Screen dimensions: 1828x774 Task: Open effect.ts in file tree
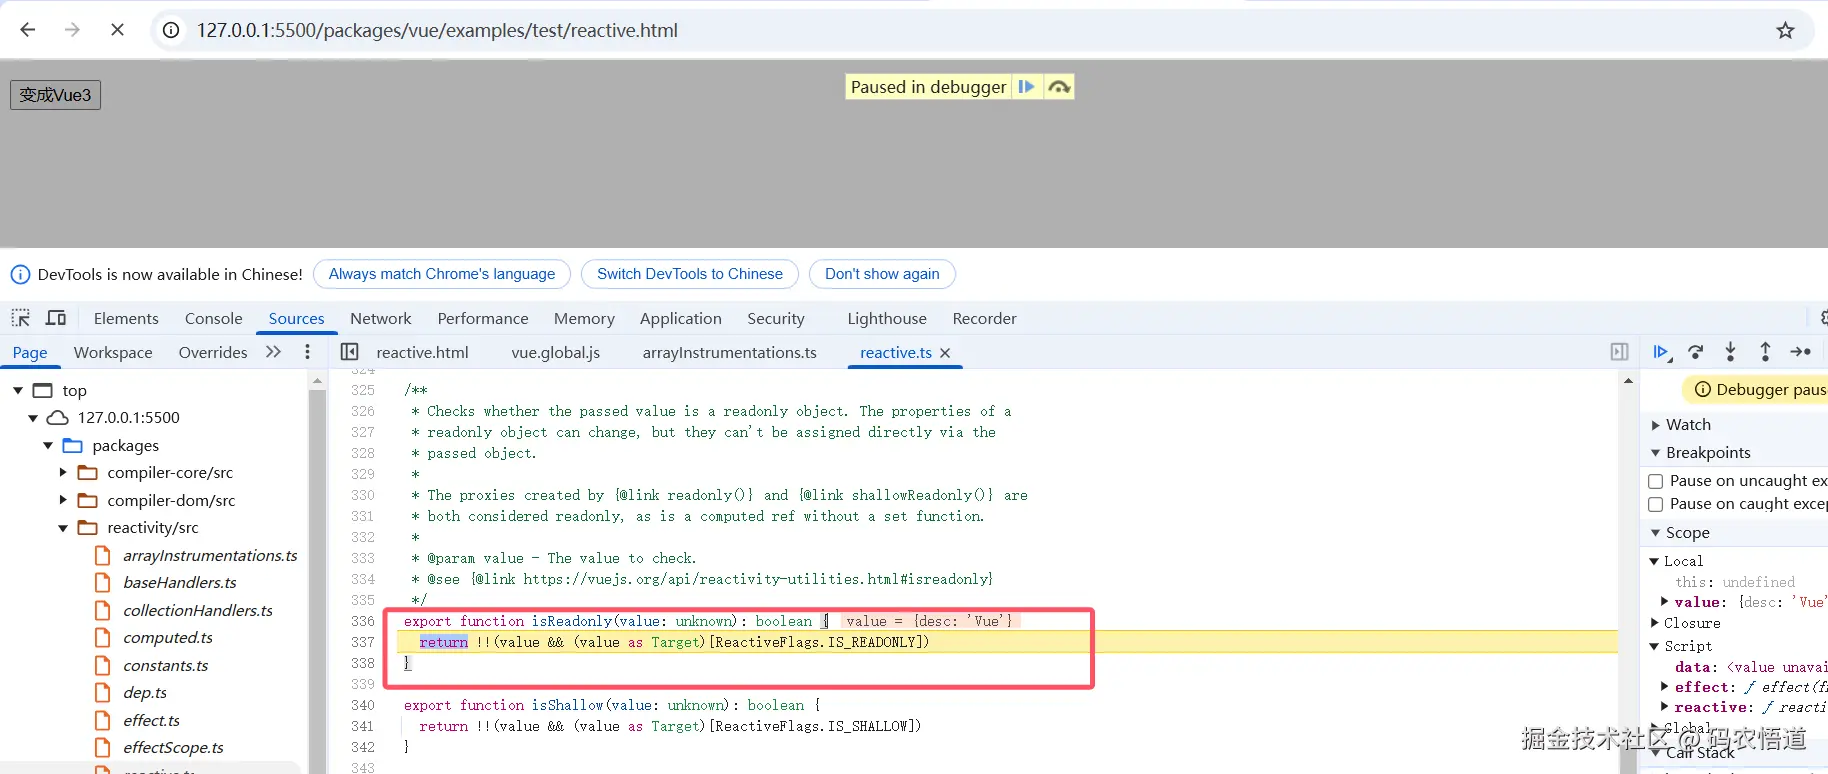(x=151, y=720)
